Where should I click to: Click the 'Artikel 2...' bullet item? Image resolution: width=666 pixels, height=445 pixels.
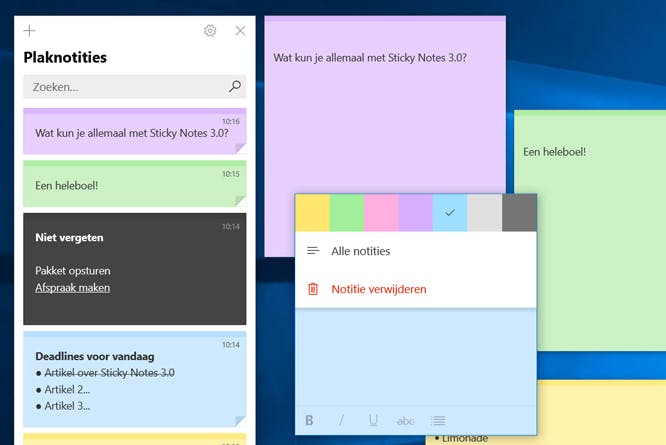point(67,389)
